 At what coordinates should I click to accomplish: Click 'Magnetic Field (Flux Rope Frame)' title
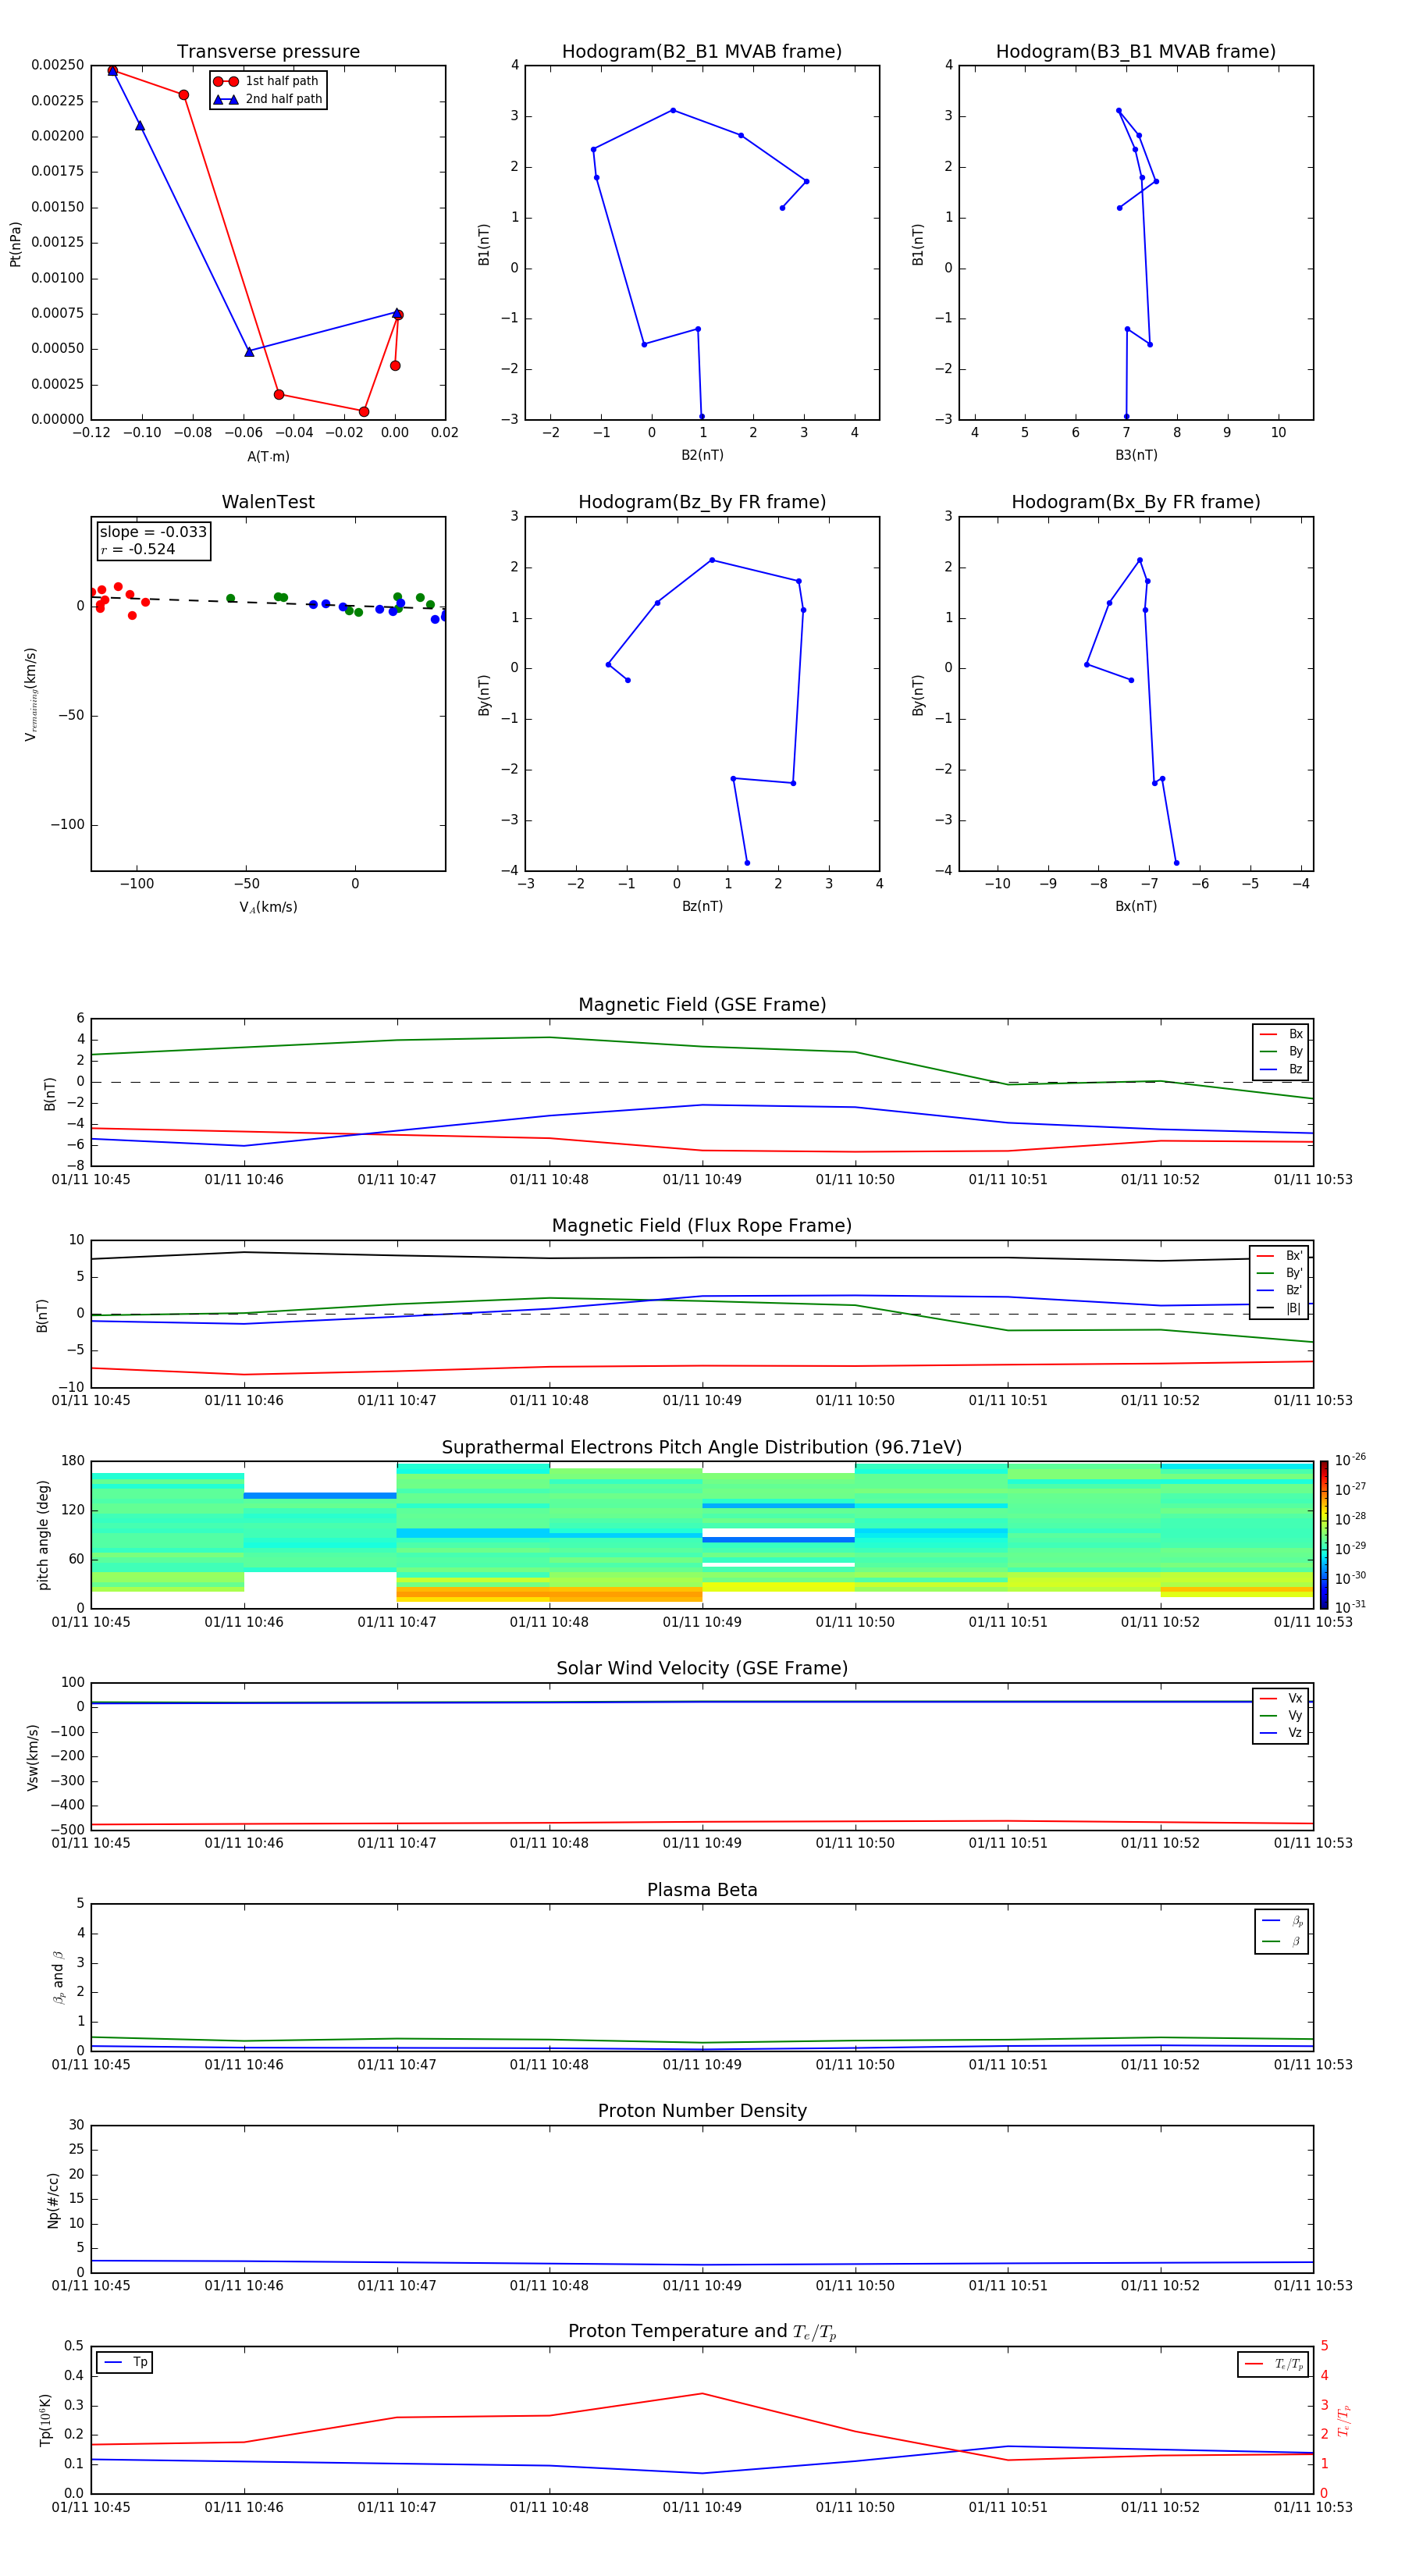(702, 1226)
